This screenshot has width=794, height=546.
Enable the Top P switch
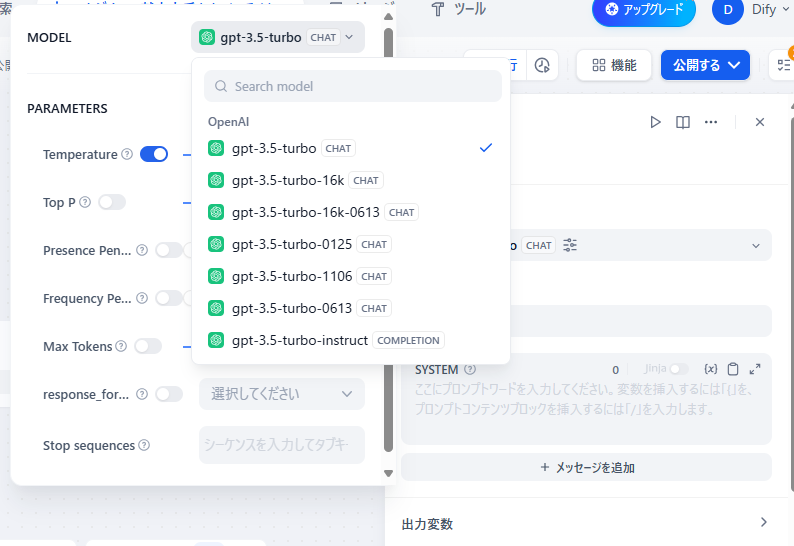point(112,202)
